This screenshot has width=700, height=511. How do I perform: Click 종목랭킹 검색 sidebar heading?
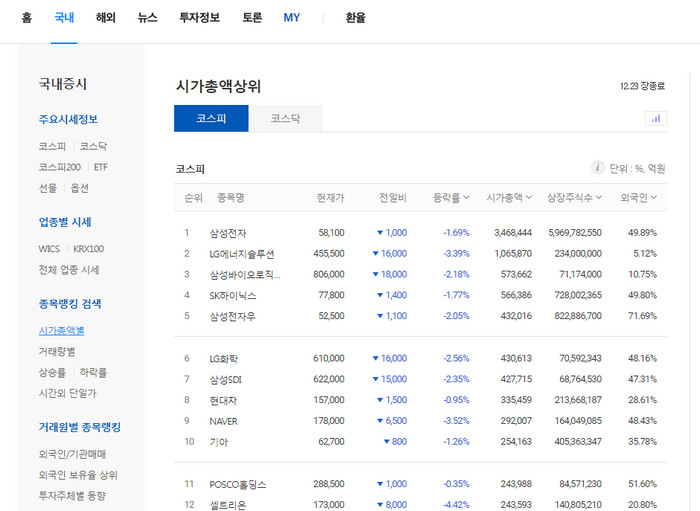70,304
